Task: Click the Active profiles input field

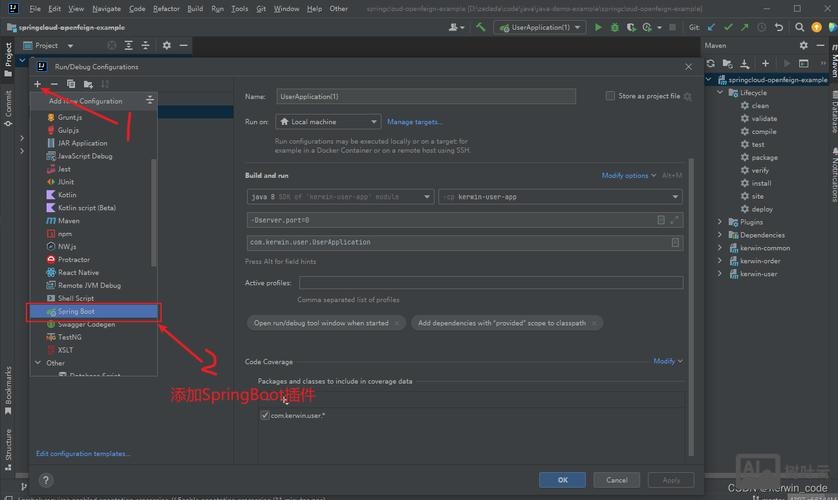Action: pyautogui.click(x=490, y=283)
